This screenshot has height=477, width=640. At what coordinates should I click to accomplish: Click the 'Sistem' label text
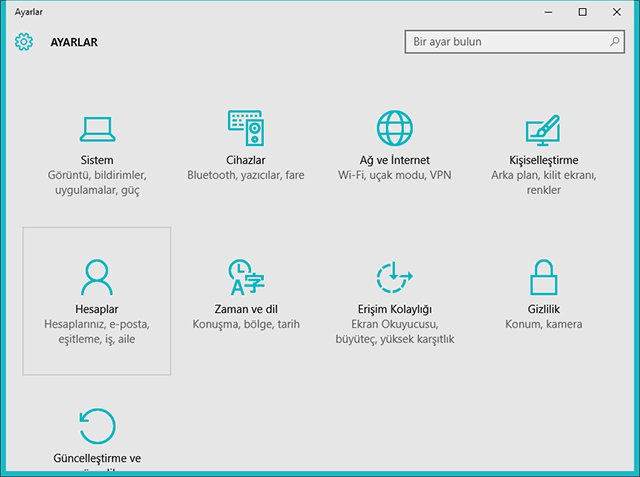97,160
